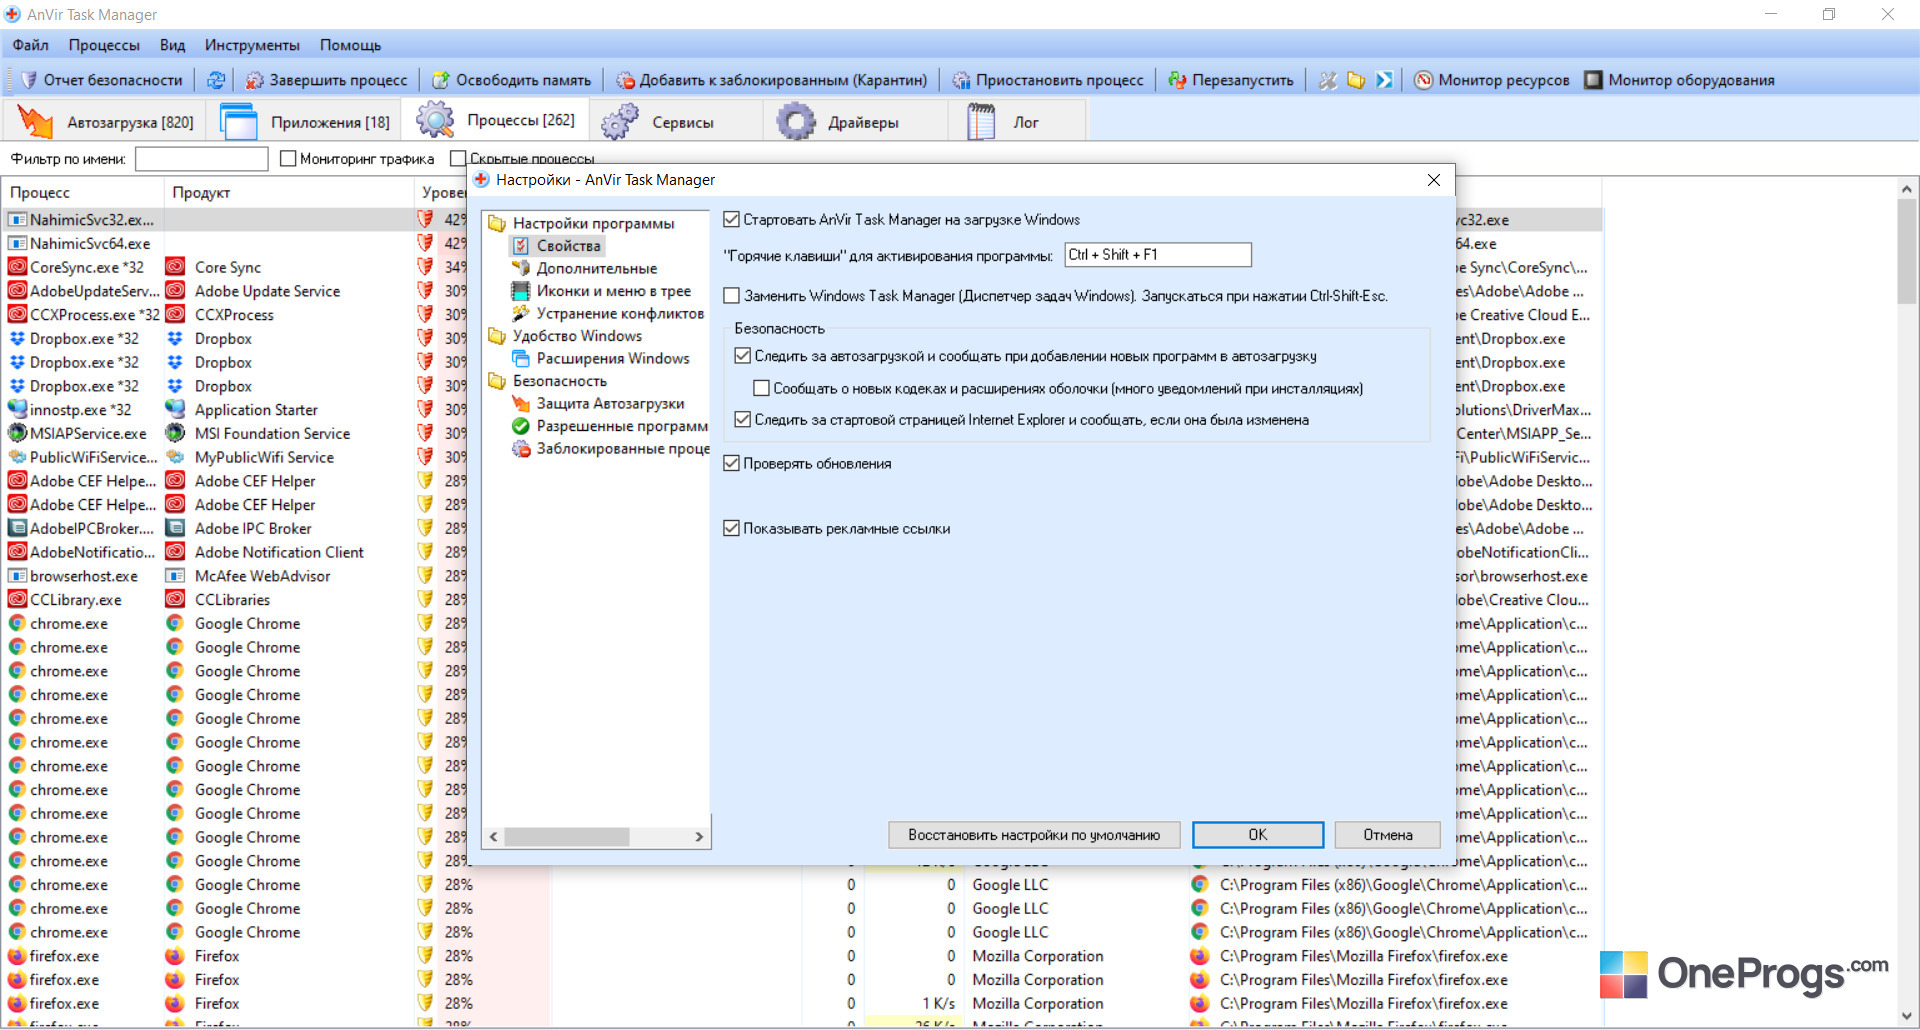This screenshot has height=1030, width=1920.
Task: Open the Вид menu
Action: (x=172, y=45)
